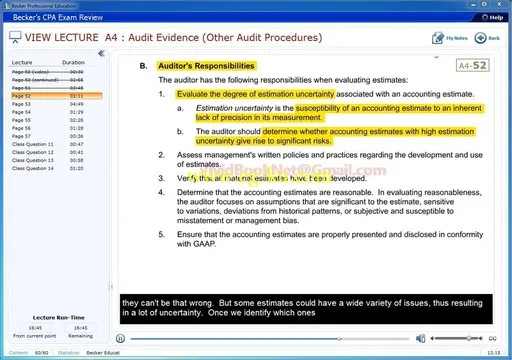
Task: Select Page 51 in lecture list
Action: click(x=48, y=88)
